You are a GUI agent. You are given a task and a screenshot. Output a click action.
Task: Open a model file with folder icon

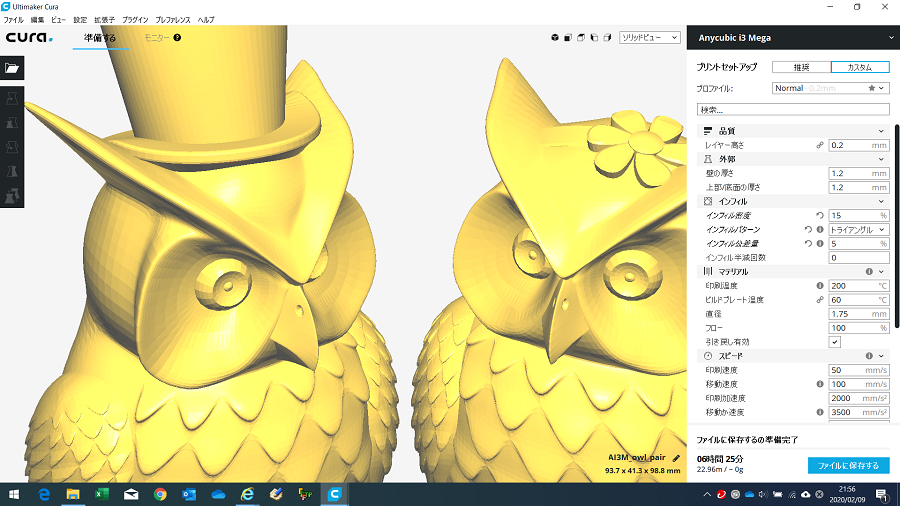[x=12, y=68]
